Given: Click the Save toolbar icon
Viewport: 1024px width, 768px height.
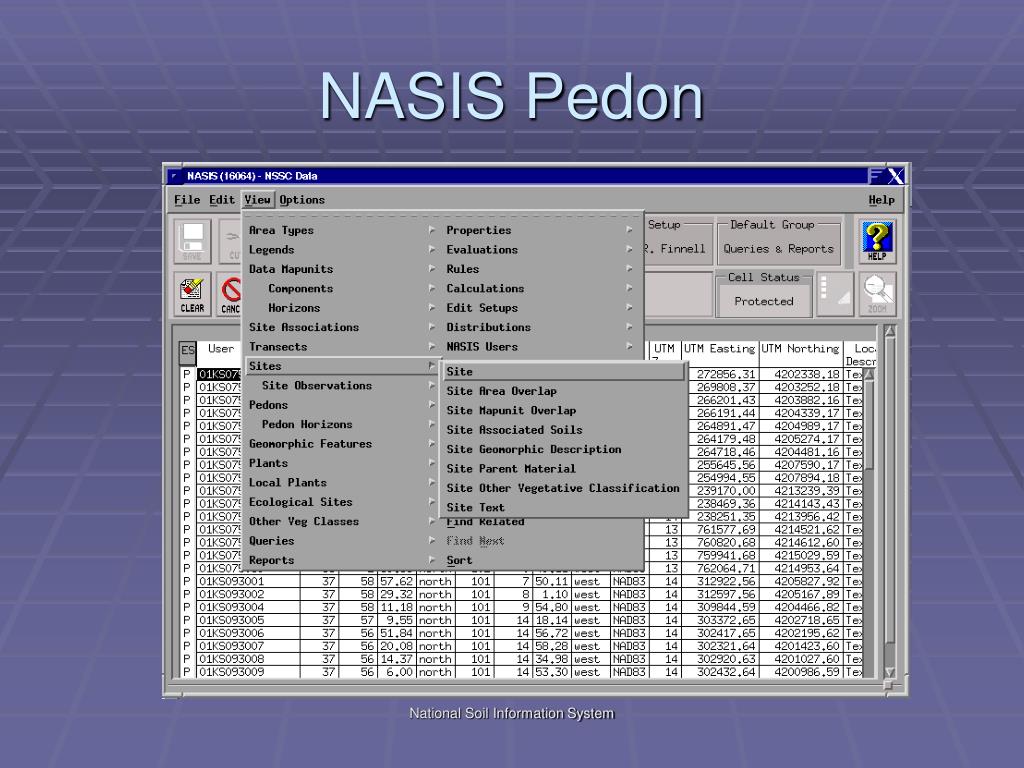Looking at the screenshot, I should (x=193, y=241).
